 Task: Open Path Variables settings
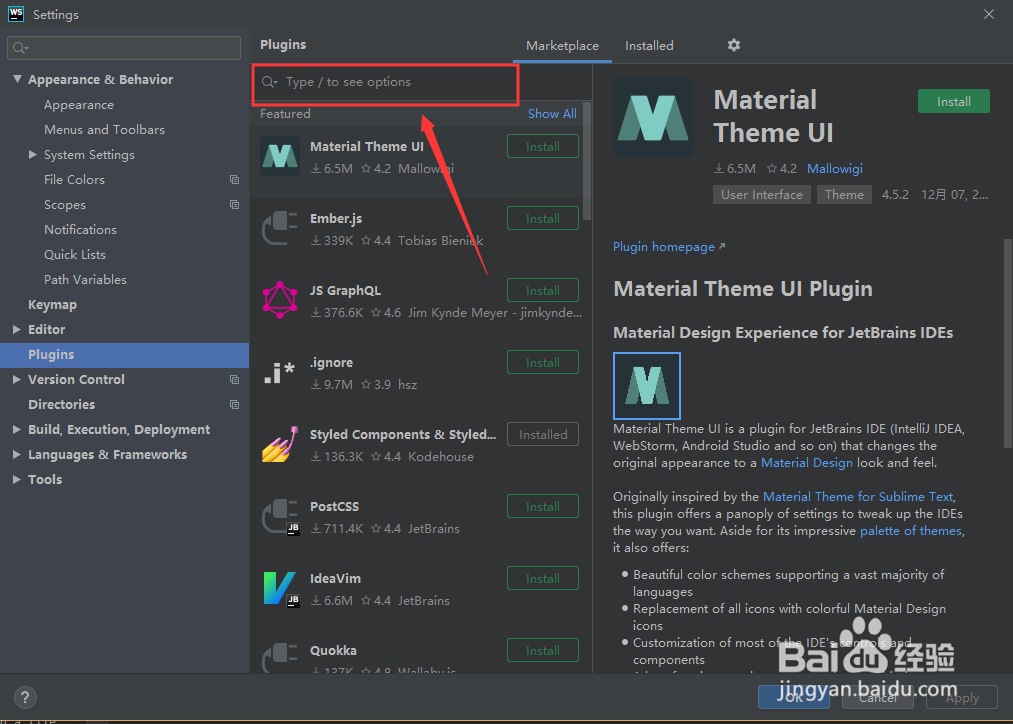coord(85,280)
